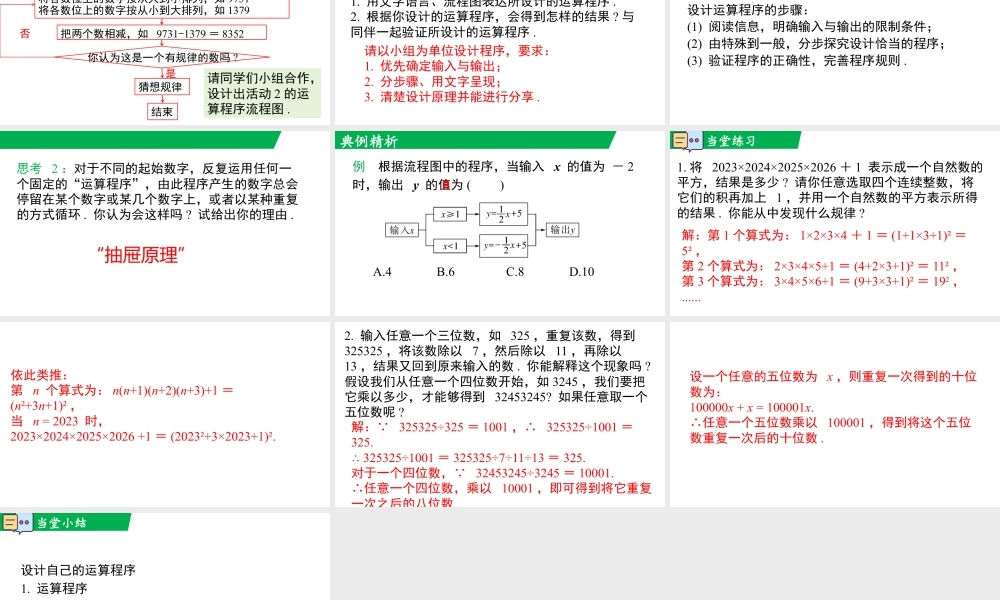
Task: Click the y=½x+5 formula box
Action: (x=503, y=211)
